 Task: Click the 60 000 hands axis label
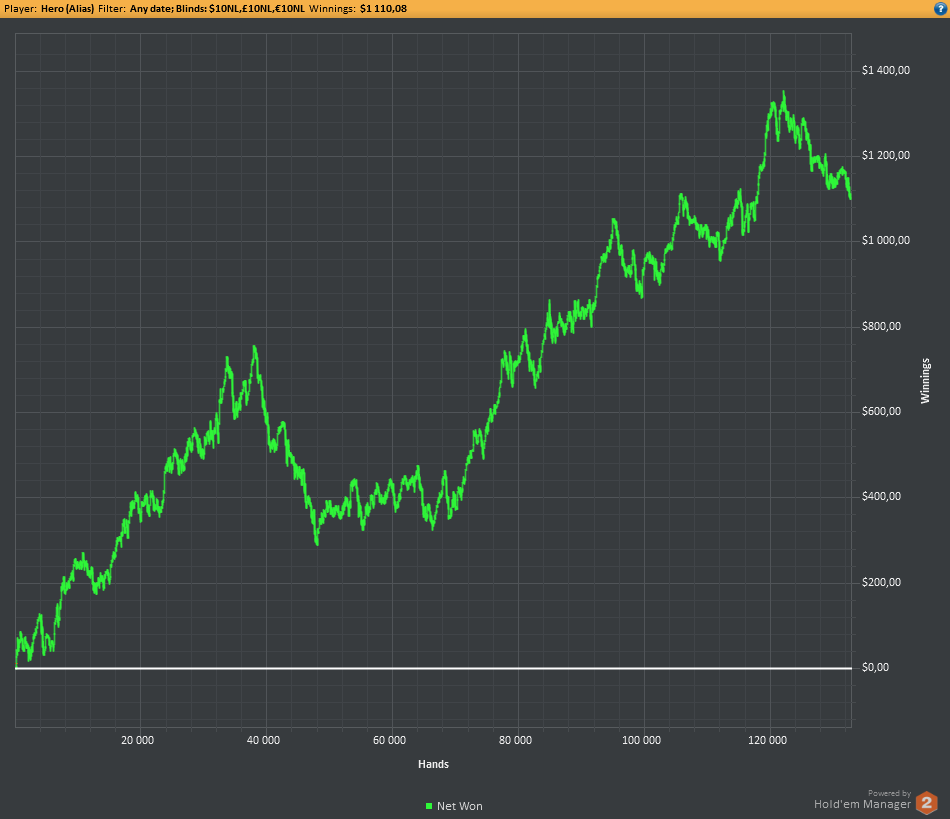390,740
